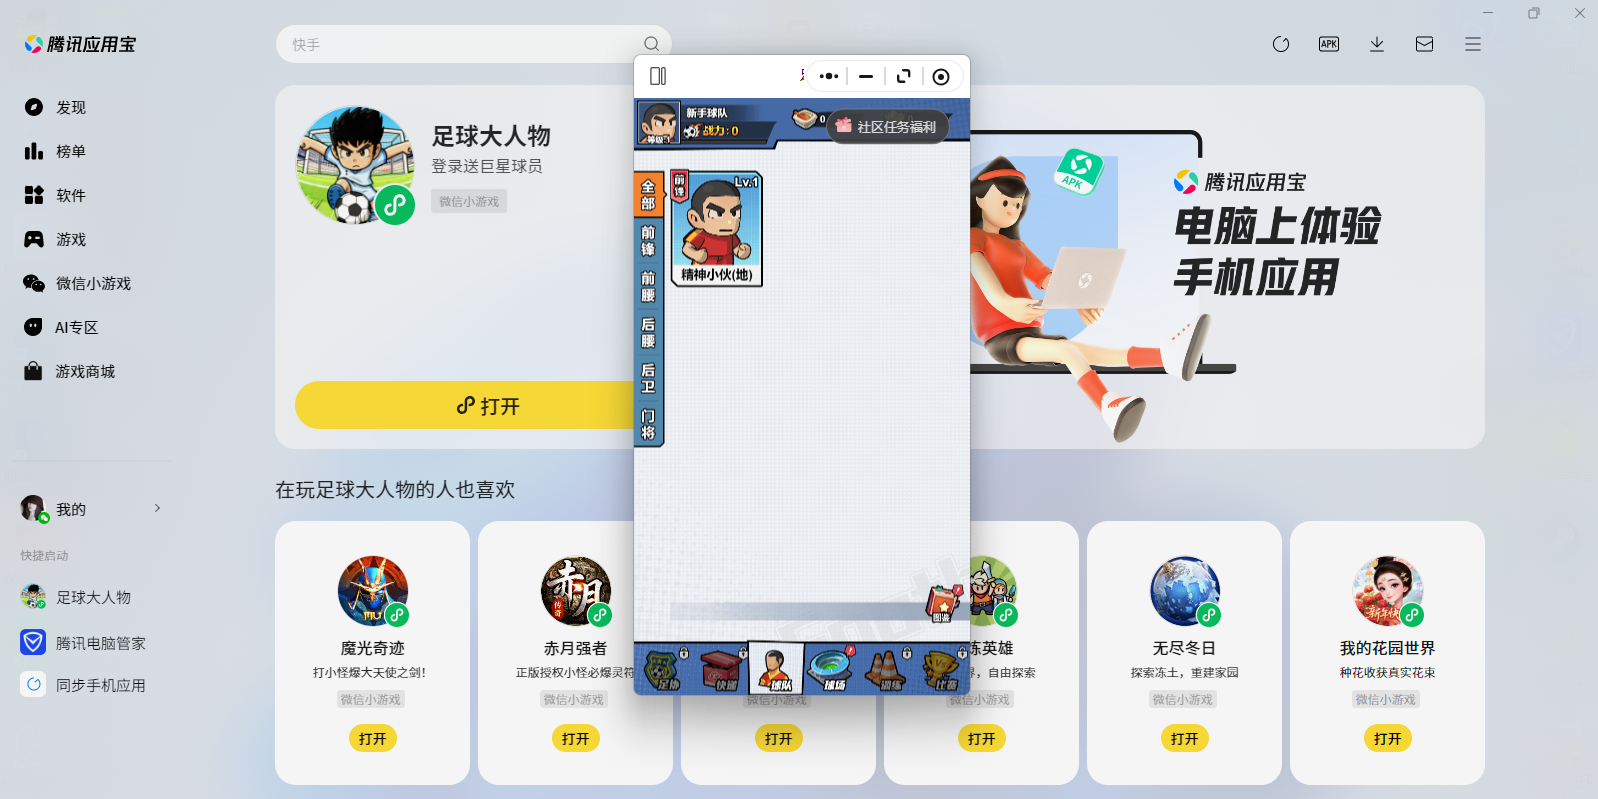
Task: Open the downloads arrow icon
Action: pyautogui.click(x=1376, y=44)
